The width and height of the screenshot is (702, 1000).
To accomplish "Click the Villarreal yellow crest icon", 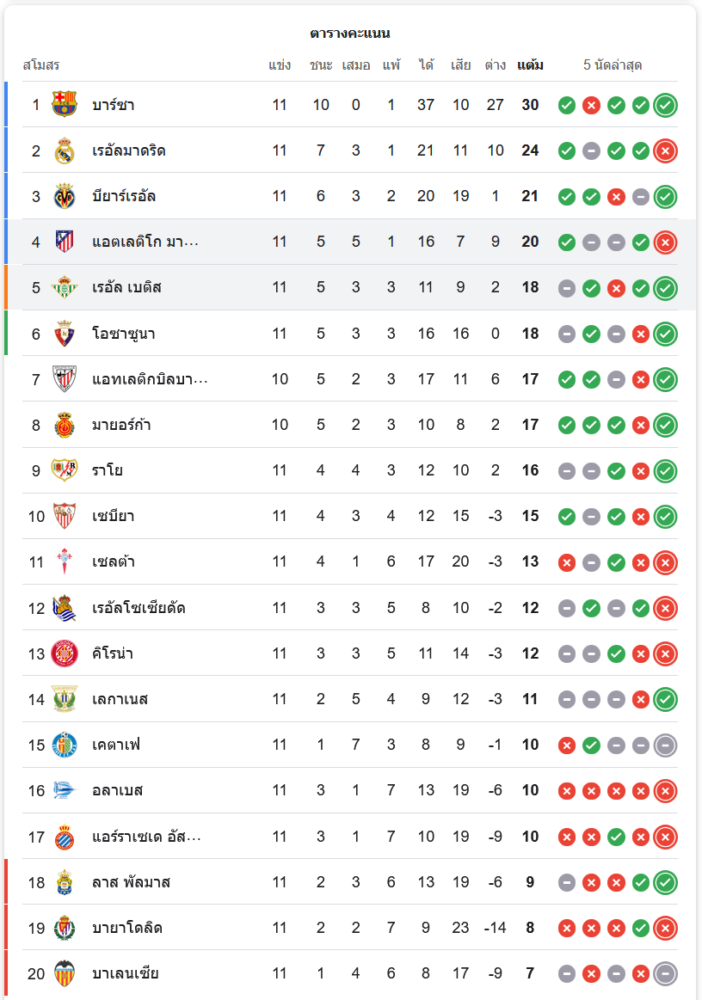I will tap(65, 196).
